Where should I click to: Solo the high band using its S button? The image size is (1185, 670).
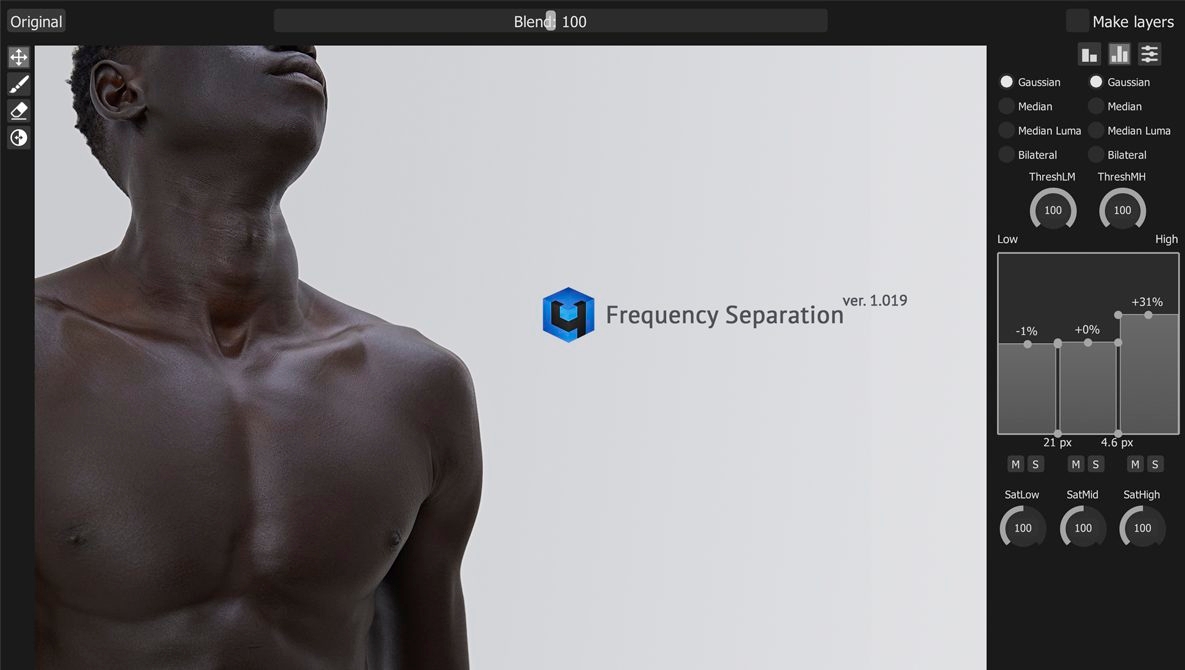1155,464
